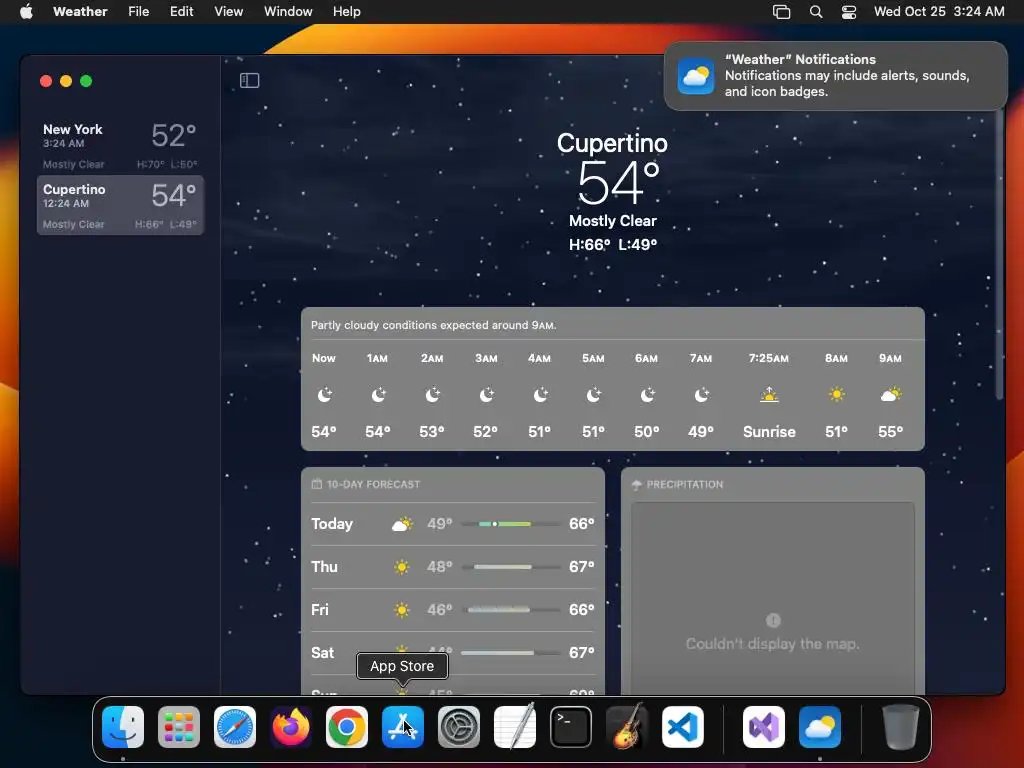Open Stage Manager from the menu bar icon

[781, 12]
